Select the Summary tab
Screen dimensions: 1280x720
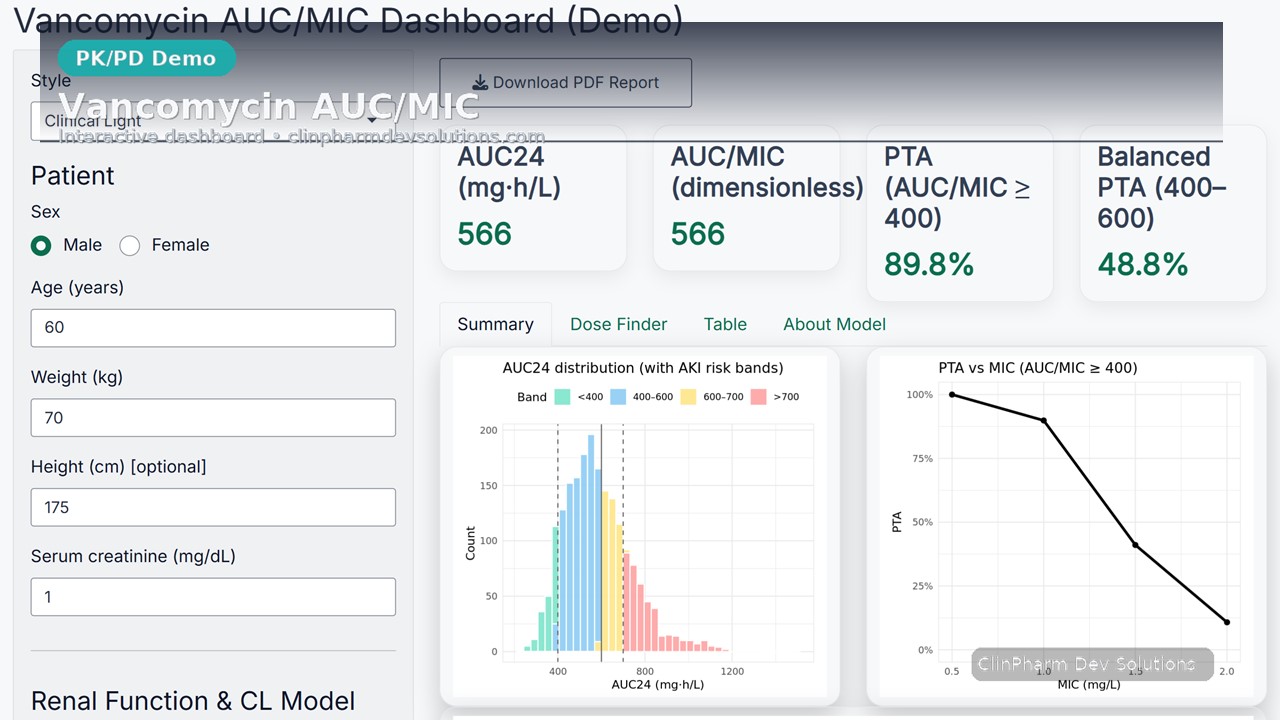[495, 324]
